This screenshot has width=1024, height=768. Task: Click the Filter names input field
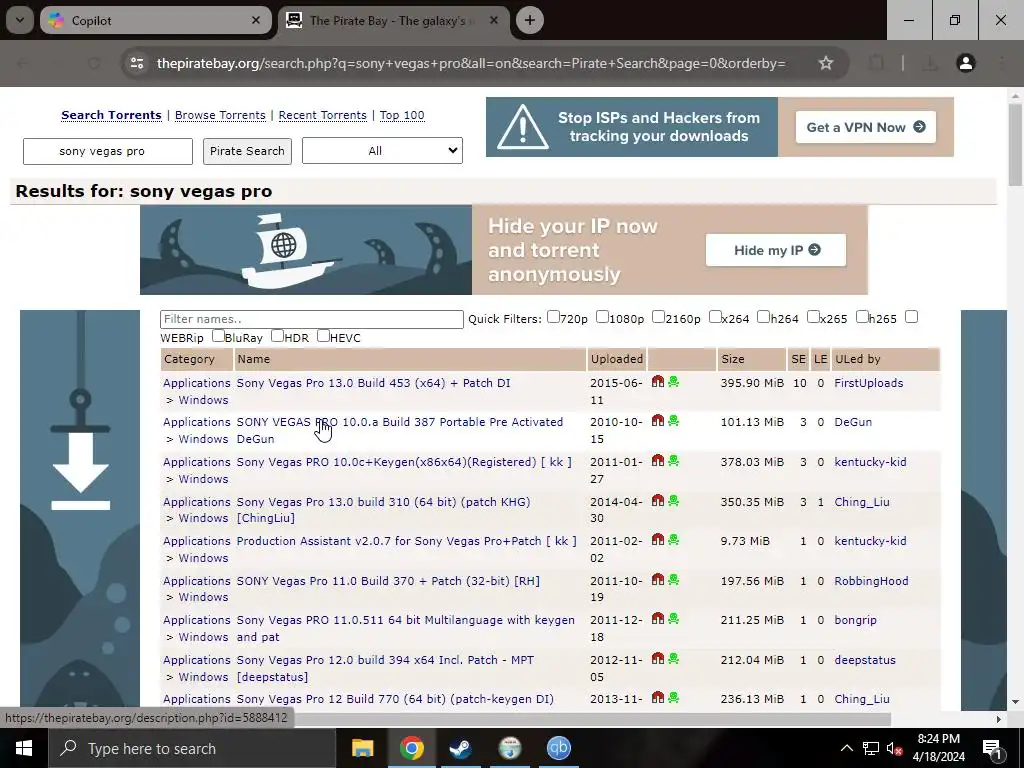312,319
